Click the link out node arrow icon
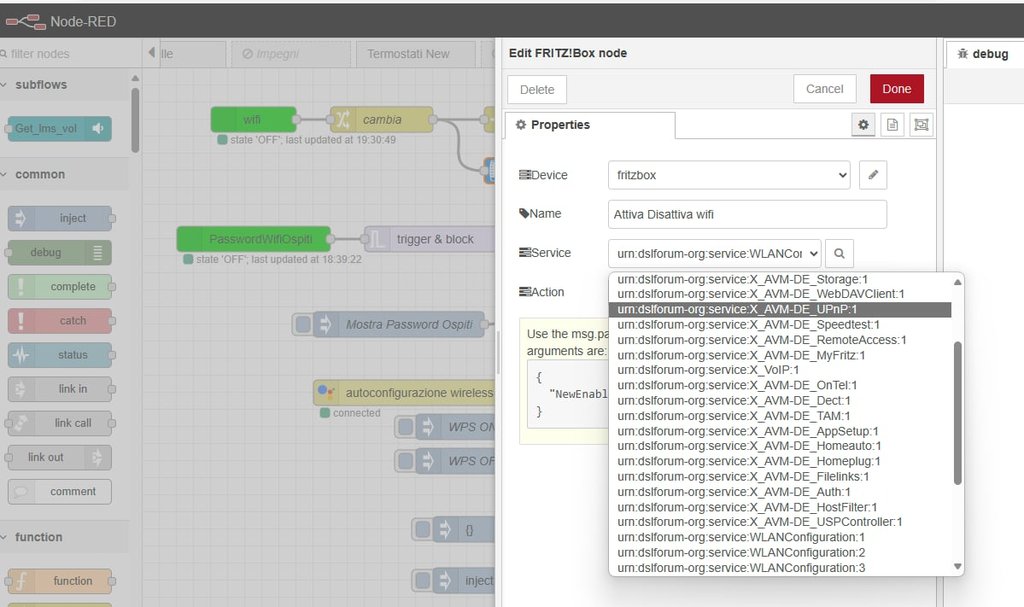Viewport: 1024px width, 607px height. pyautogui.click(x=97, y=457)
